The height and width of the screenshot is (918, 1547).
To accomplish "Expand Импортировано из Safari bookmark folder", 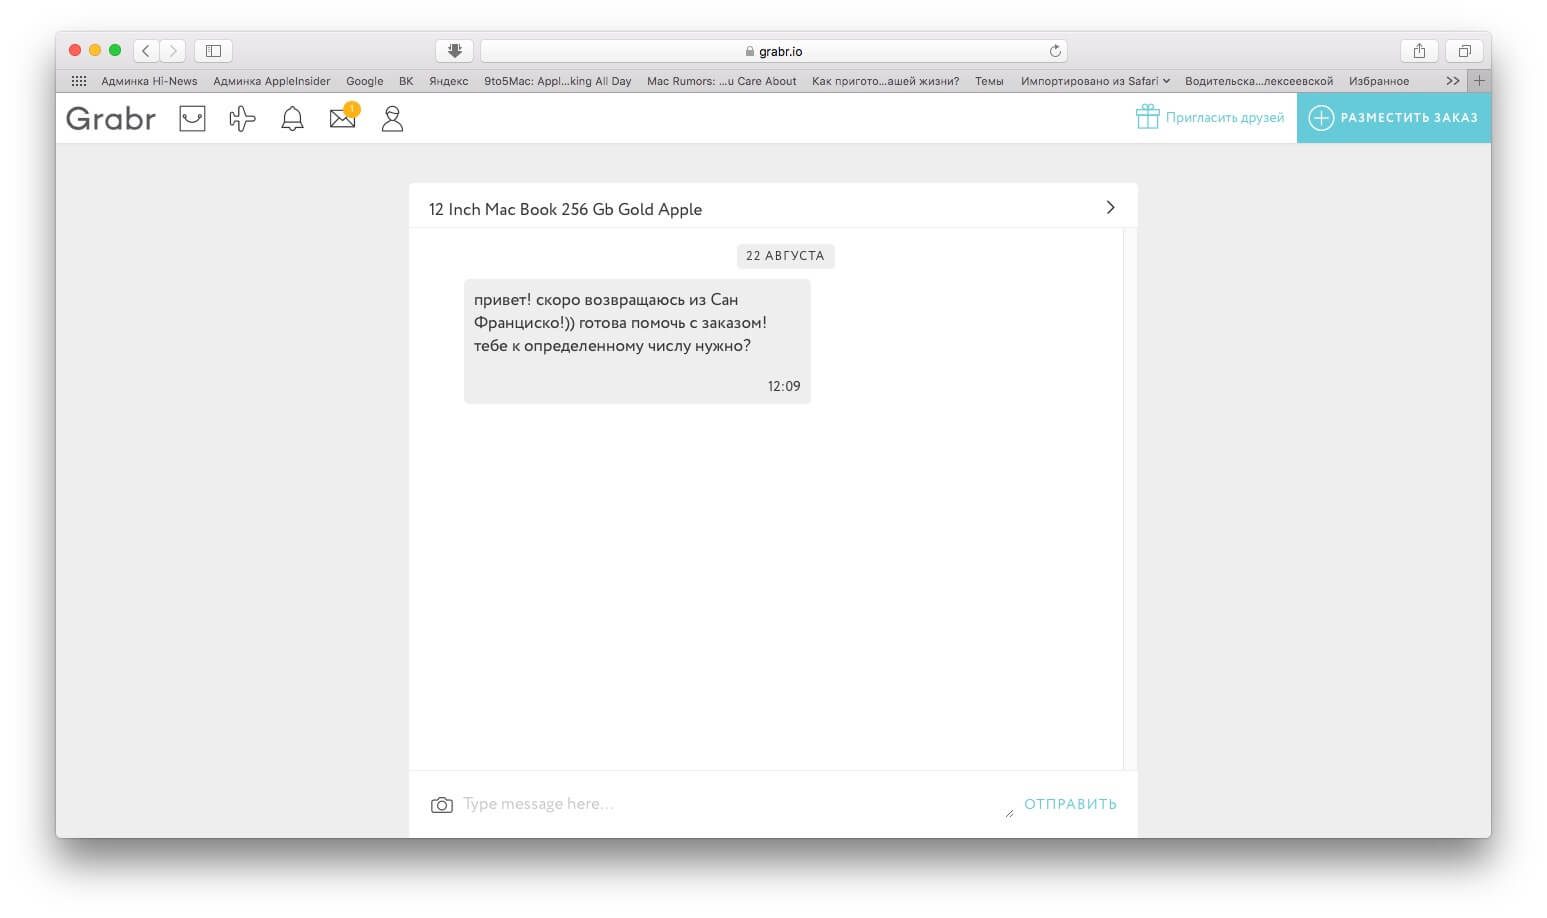I will click(x=1095, y=81).
